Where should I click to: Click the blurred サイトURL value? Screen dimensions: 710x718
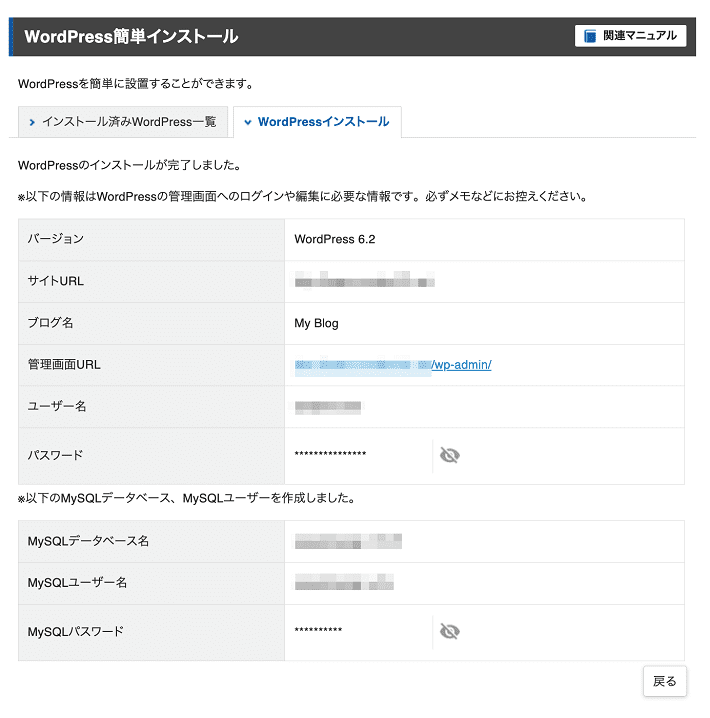[x=364, y=279]
